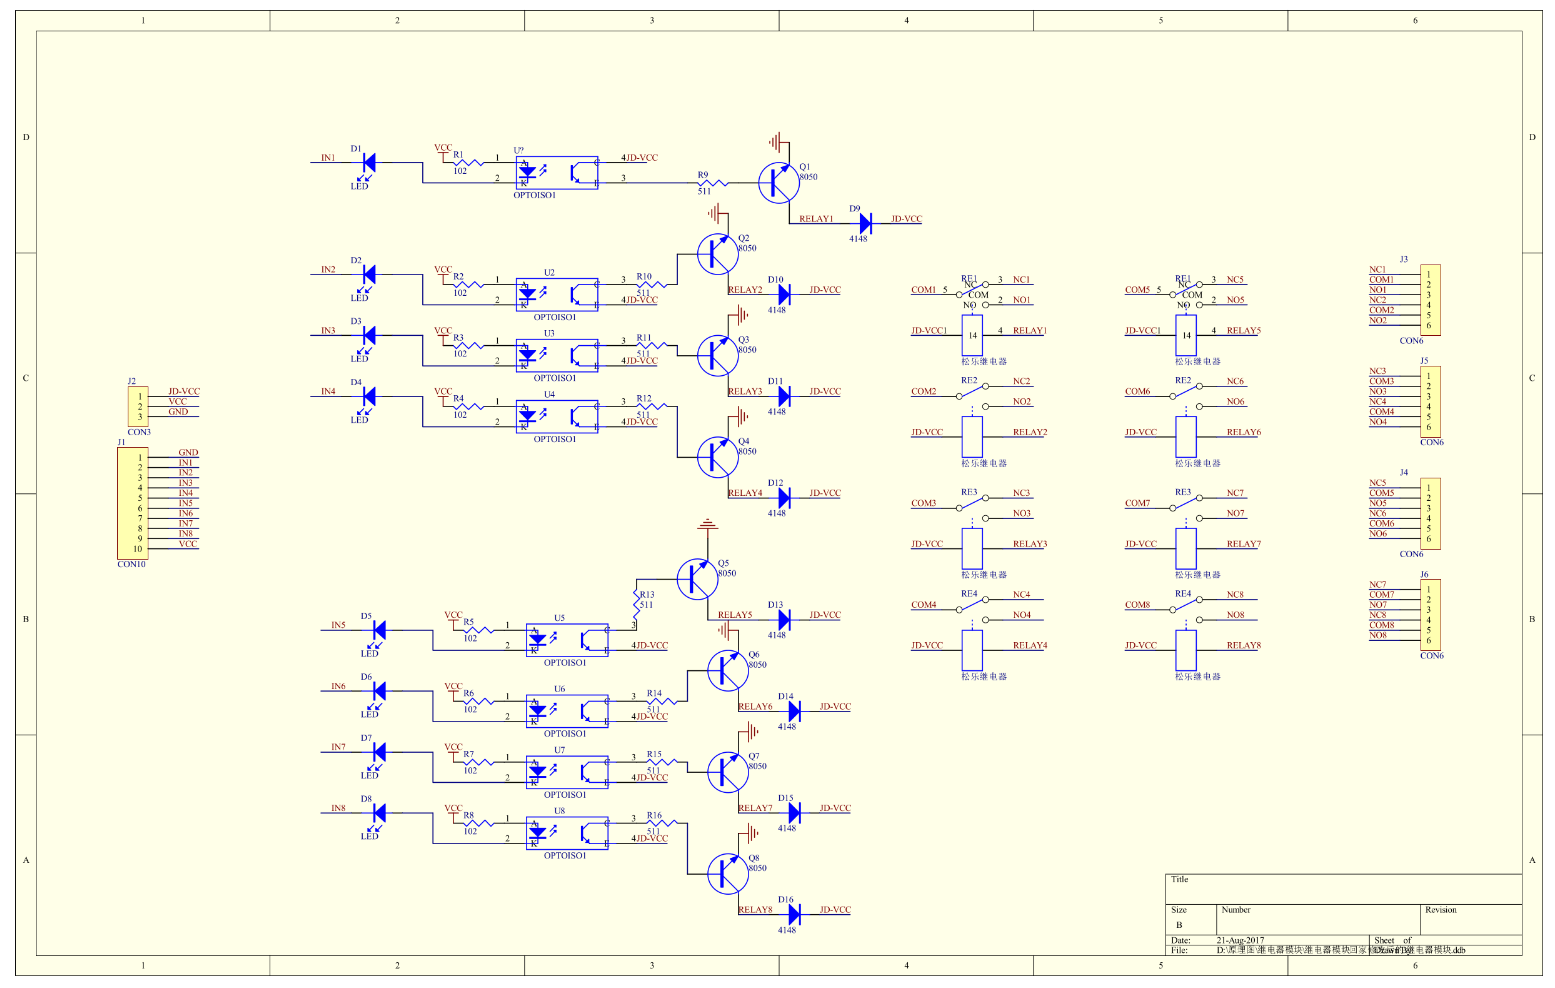
Task: Select the ground symbol above Q5
Action: (x=708, y=524)
